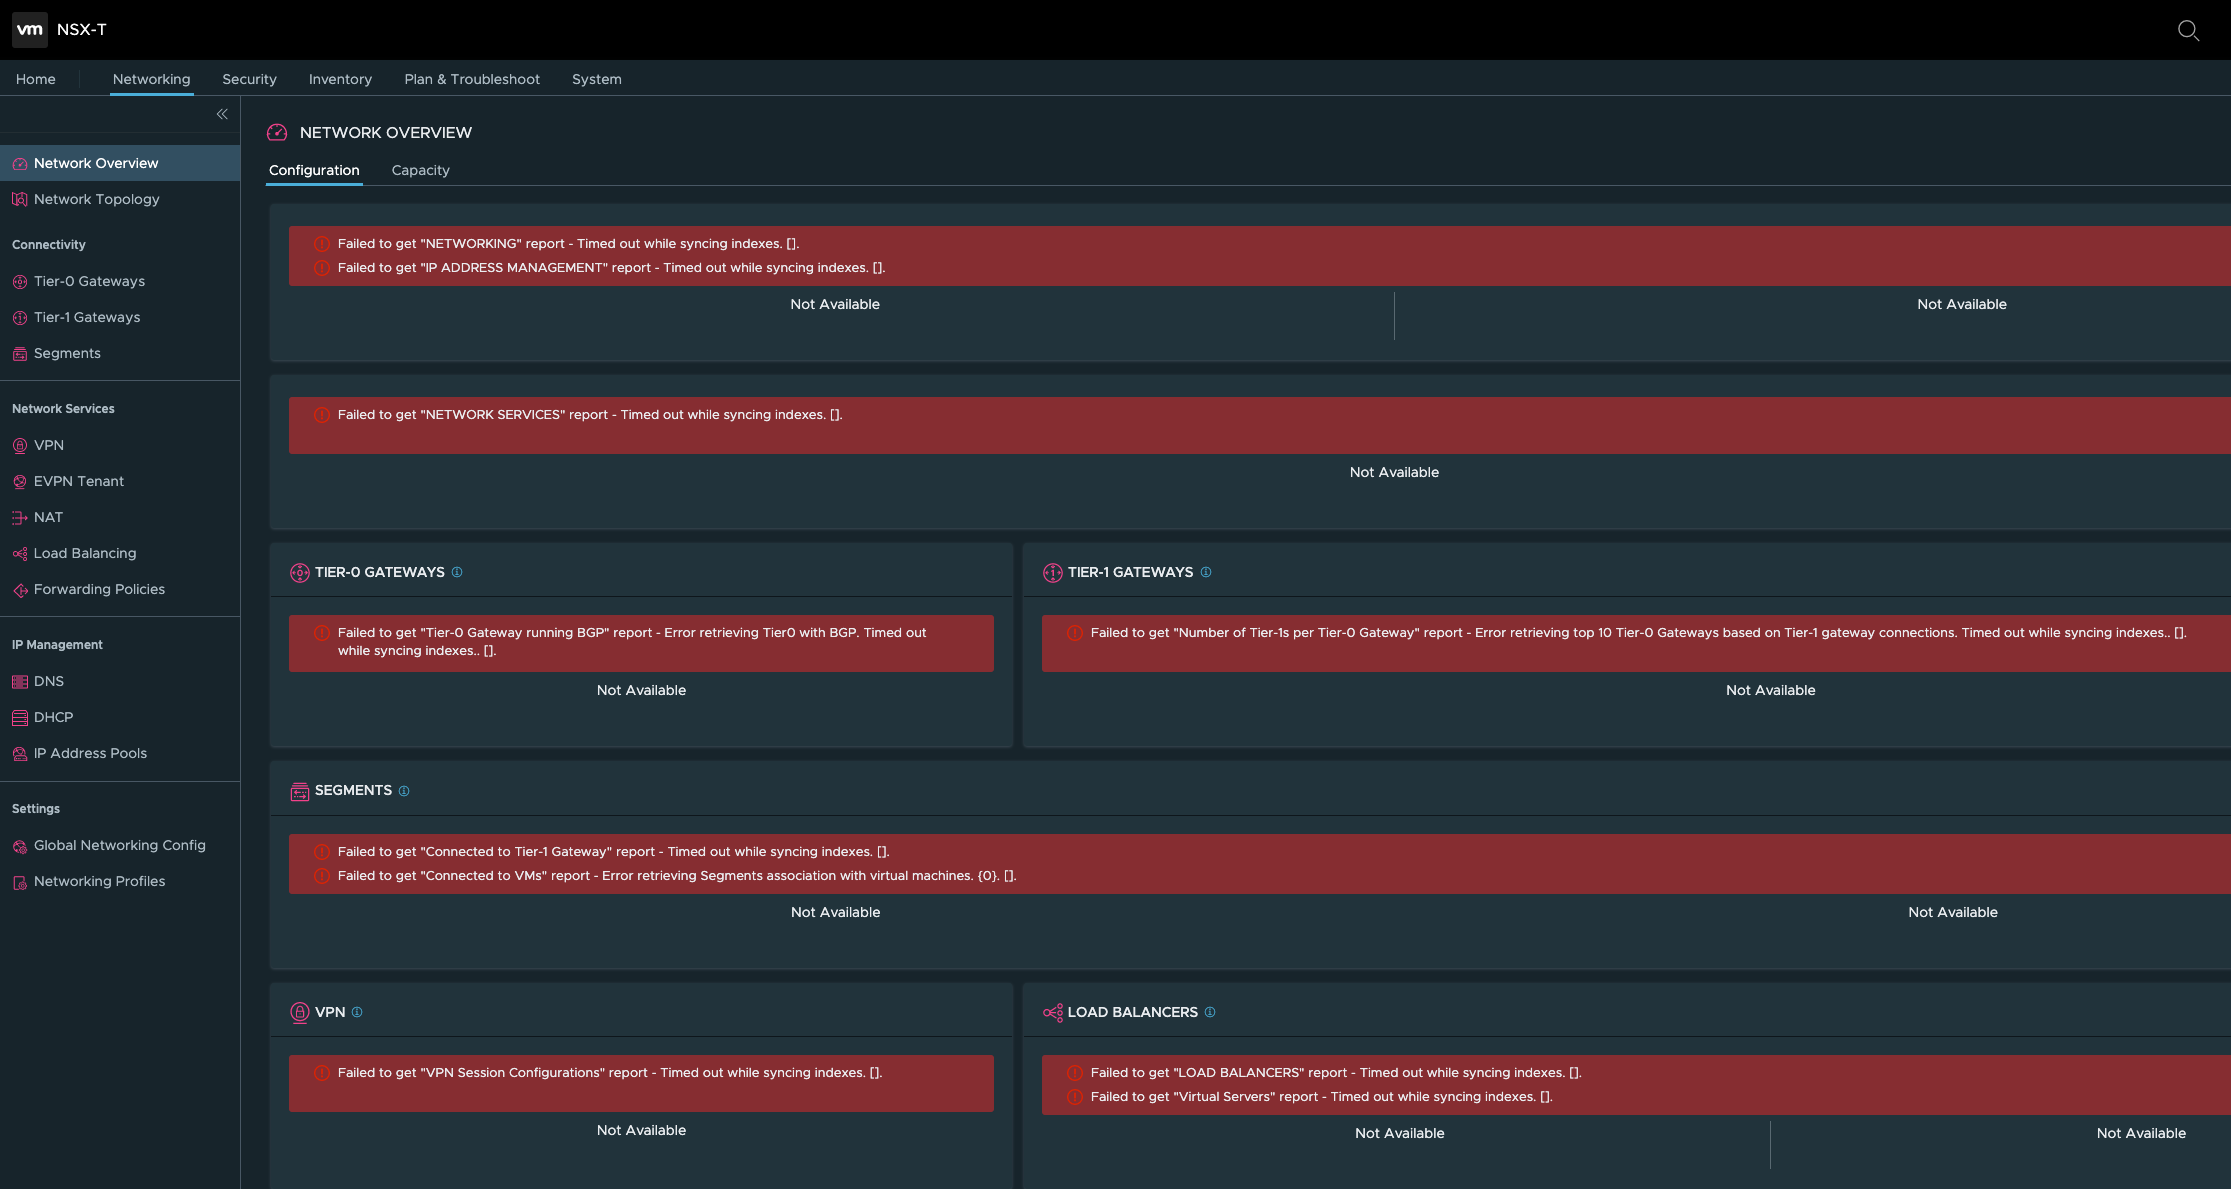Open the System top menu tab
Screen dimensions: 2231x1189
[597, 79]
